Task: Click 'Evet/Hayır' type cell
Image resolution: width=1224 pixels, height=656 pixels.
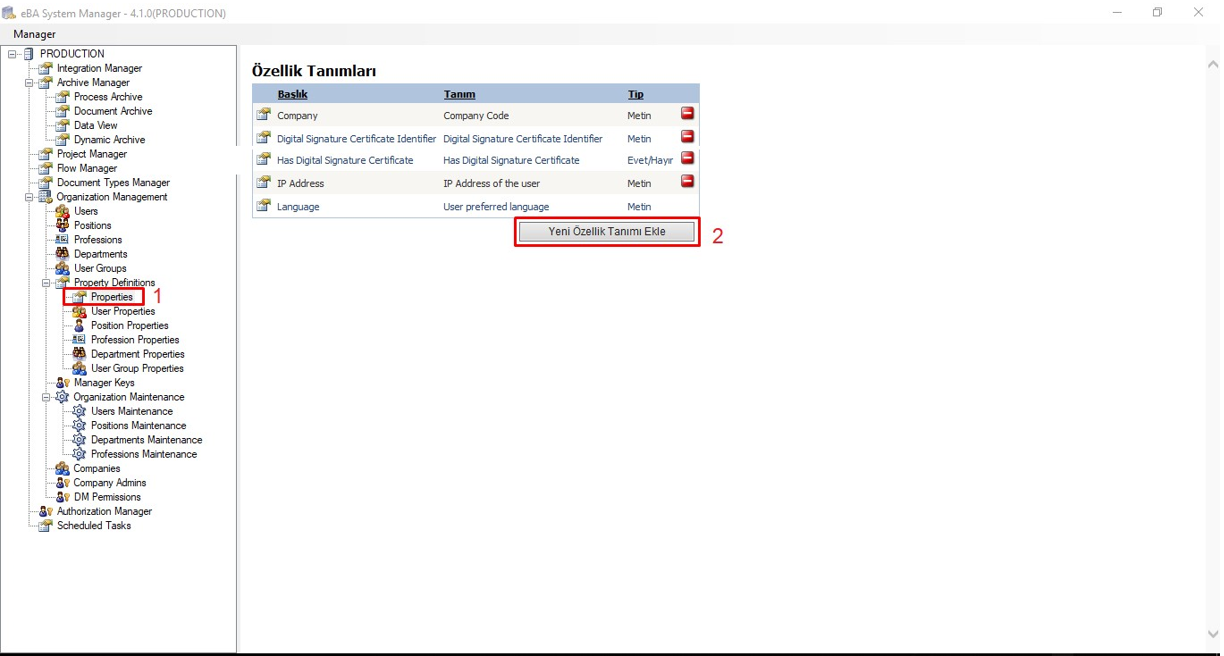Action: coord(650,160)
